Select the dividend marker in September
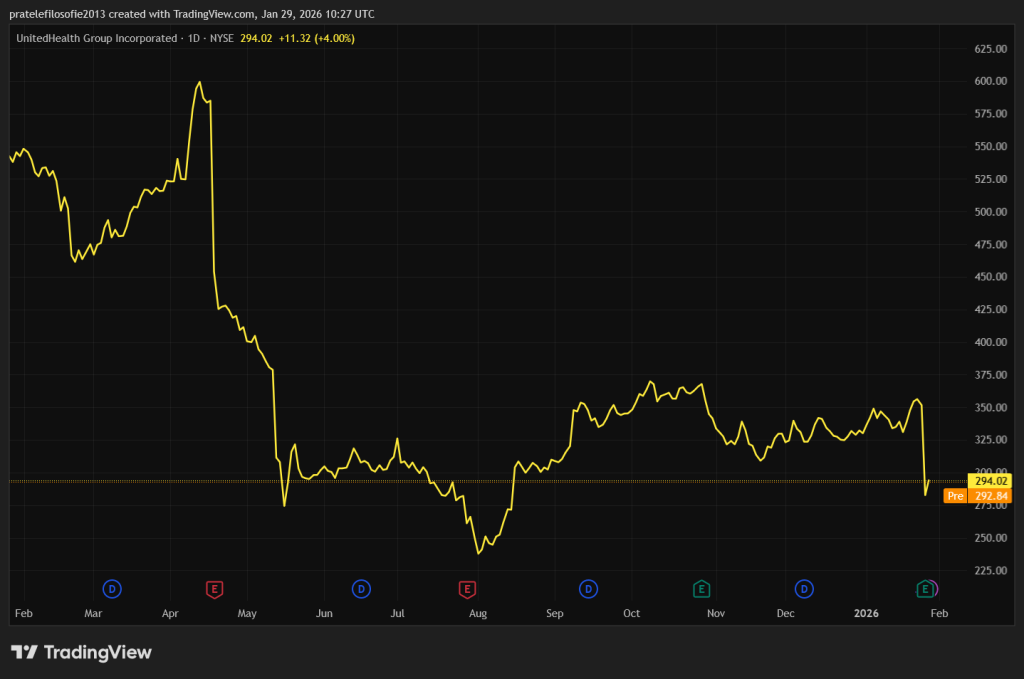 [588, 589]
